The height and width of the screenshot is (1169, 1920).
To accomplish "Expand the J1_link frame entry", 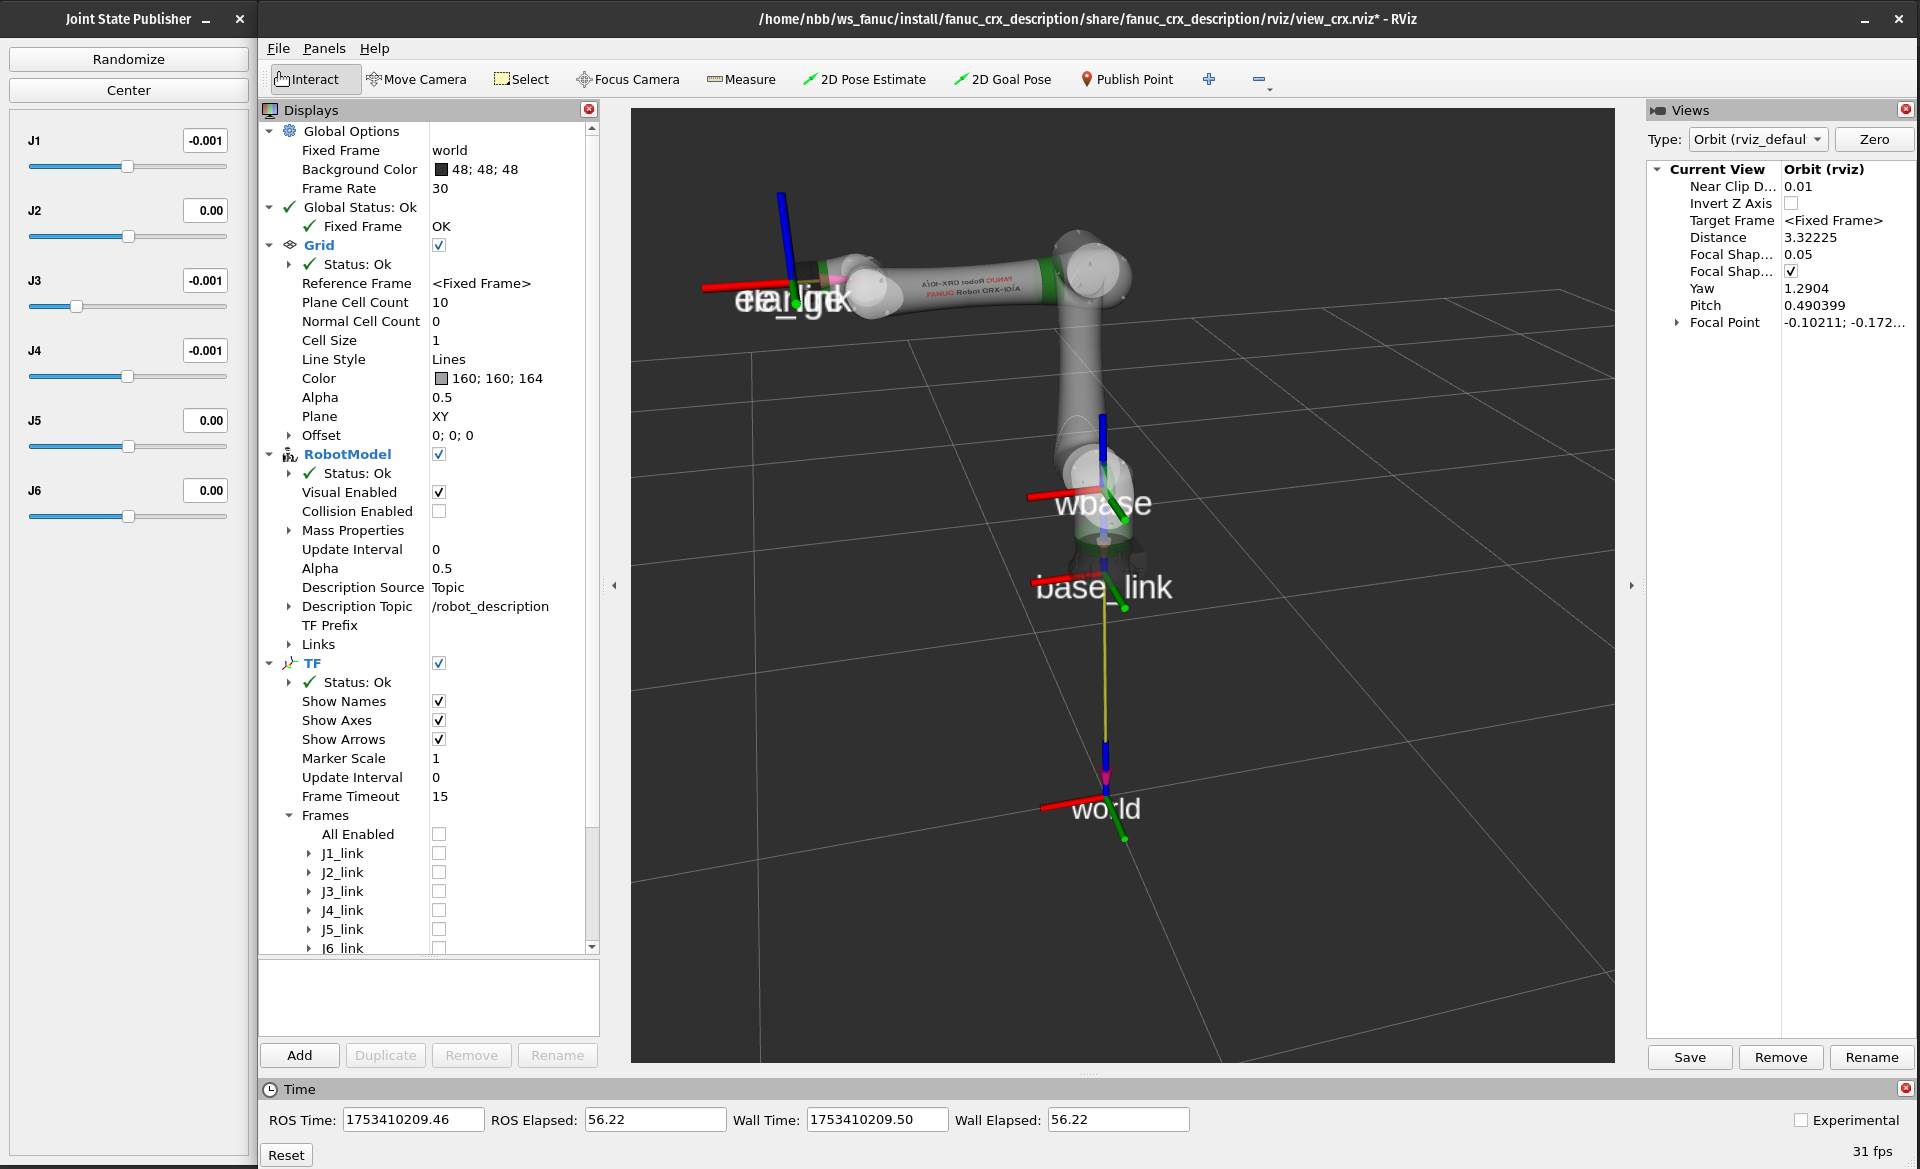I will [x=309, y=853].
